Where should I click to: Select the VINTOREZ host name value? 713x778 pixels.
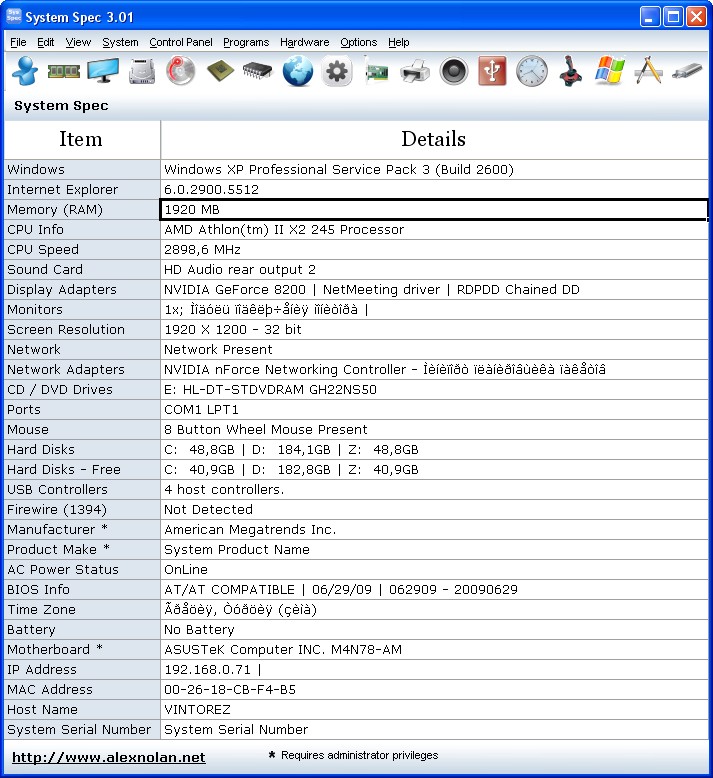point(434,710)
